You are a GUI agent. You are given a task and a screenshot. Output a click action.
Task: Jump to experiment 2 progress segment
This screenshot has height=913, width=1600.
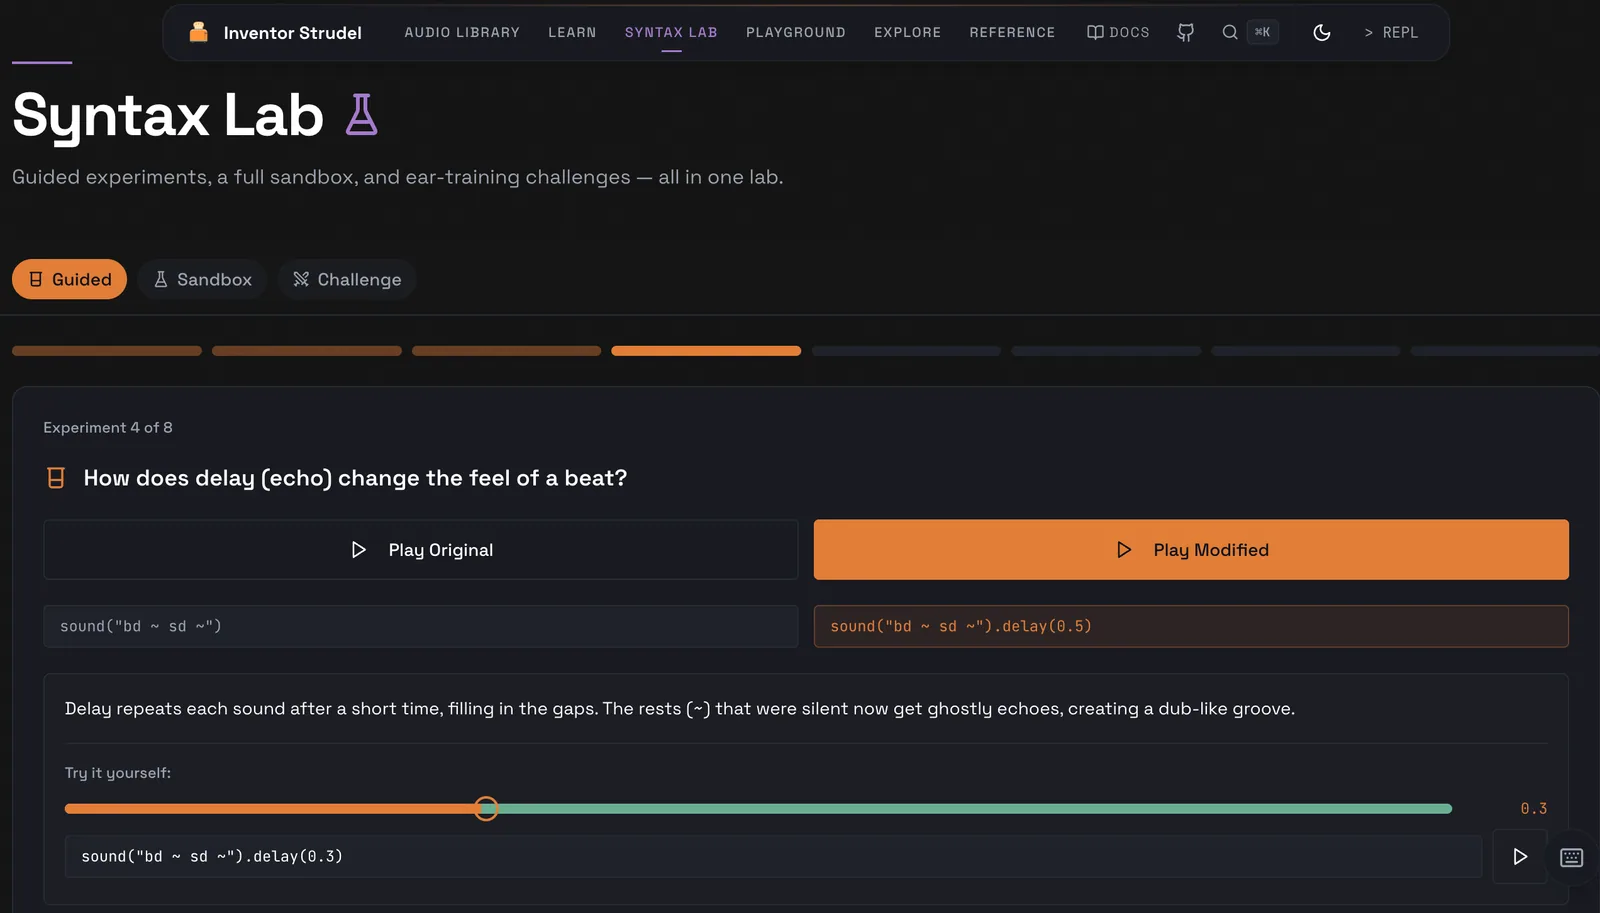[x=307, y=351]
